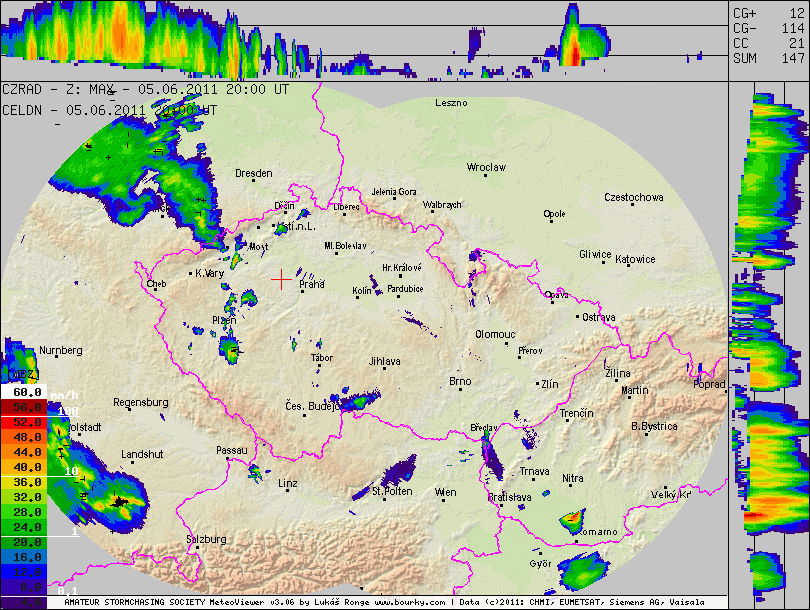This screenshot has height=610, width=810.
Task: Select the Bratislava label
Action: 509,497
